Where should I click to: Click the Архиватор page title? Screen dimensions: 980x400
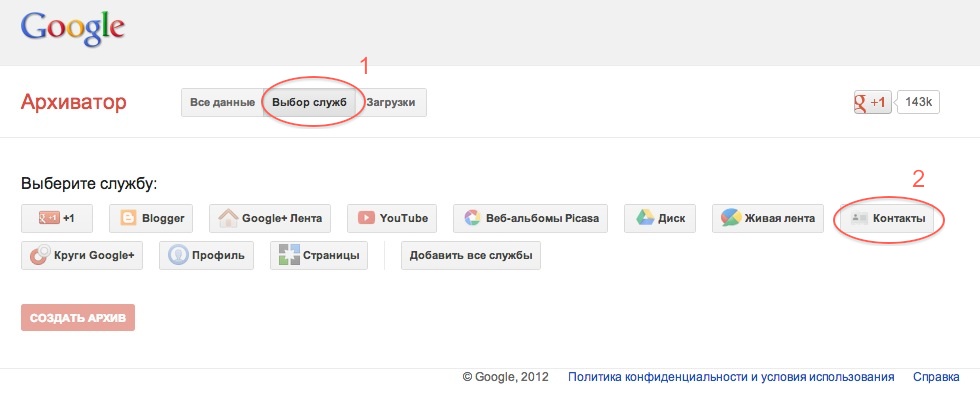74,102
